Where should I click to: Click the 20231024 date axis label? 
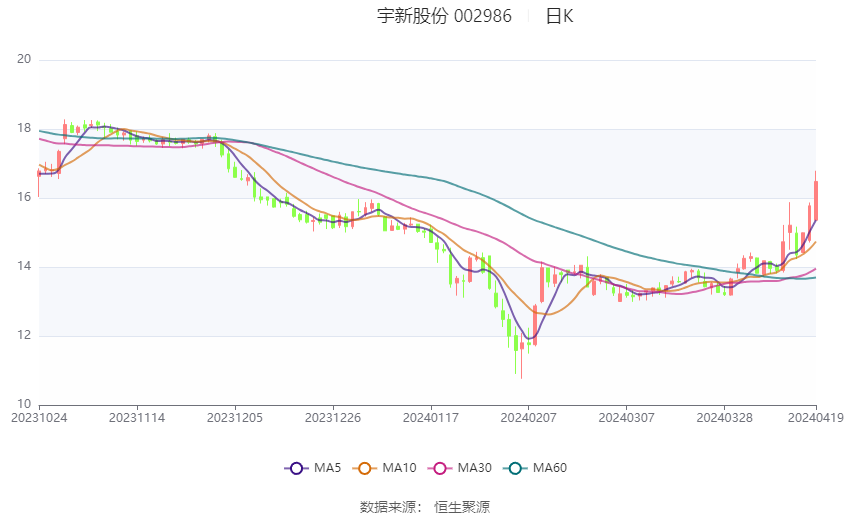click(x=39, y=418)
